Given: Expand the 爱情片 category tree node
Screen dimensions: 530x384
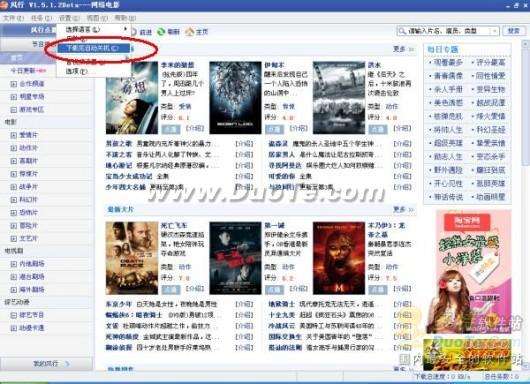Looking at the screenshot, I should tap(14, 135).
